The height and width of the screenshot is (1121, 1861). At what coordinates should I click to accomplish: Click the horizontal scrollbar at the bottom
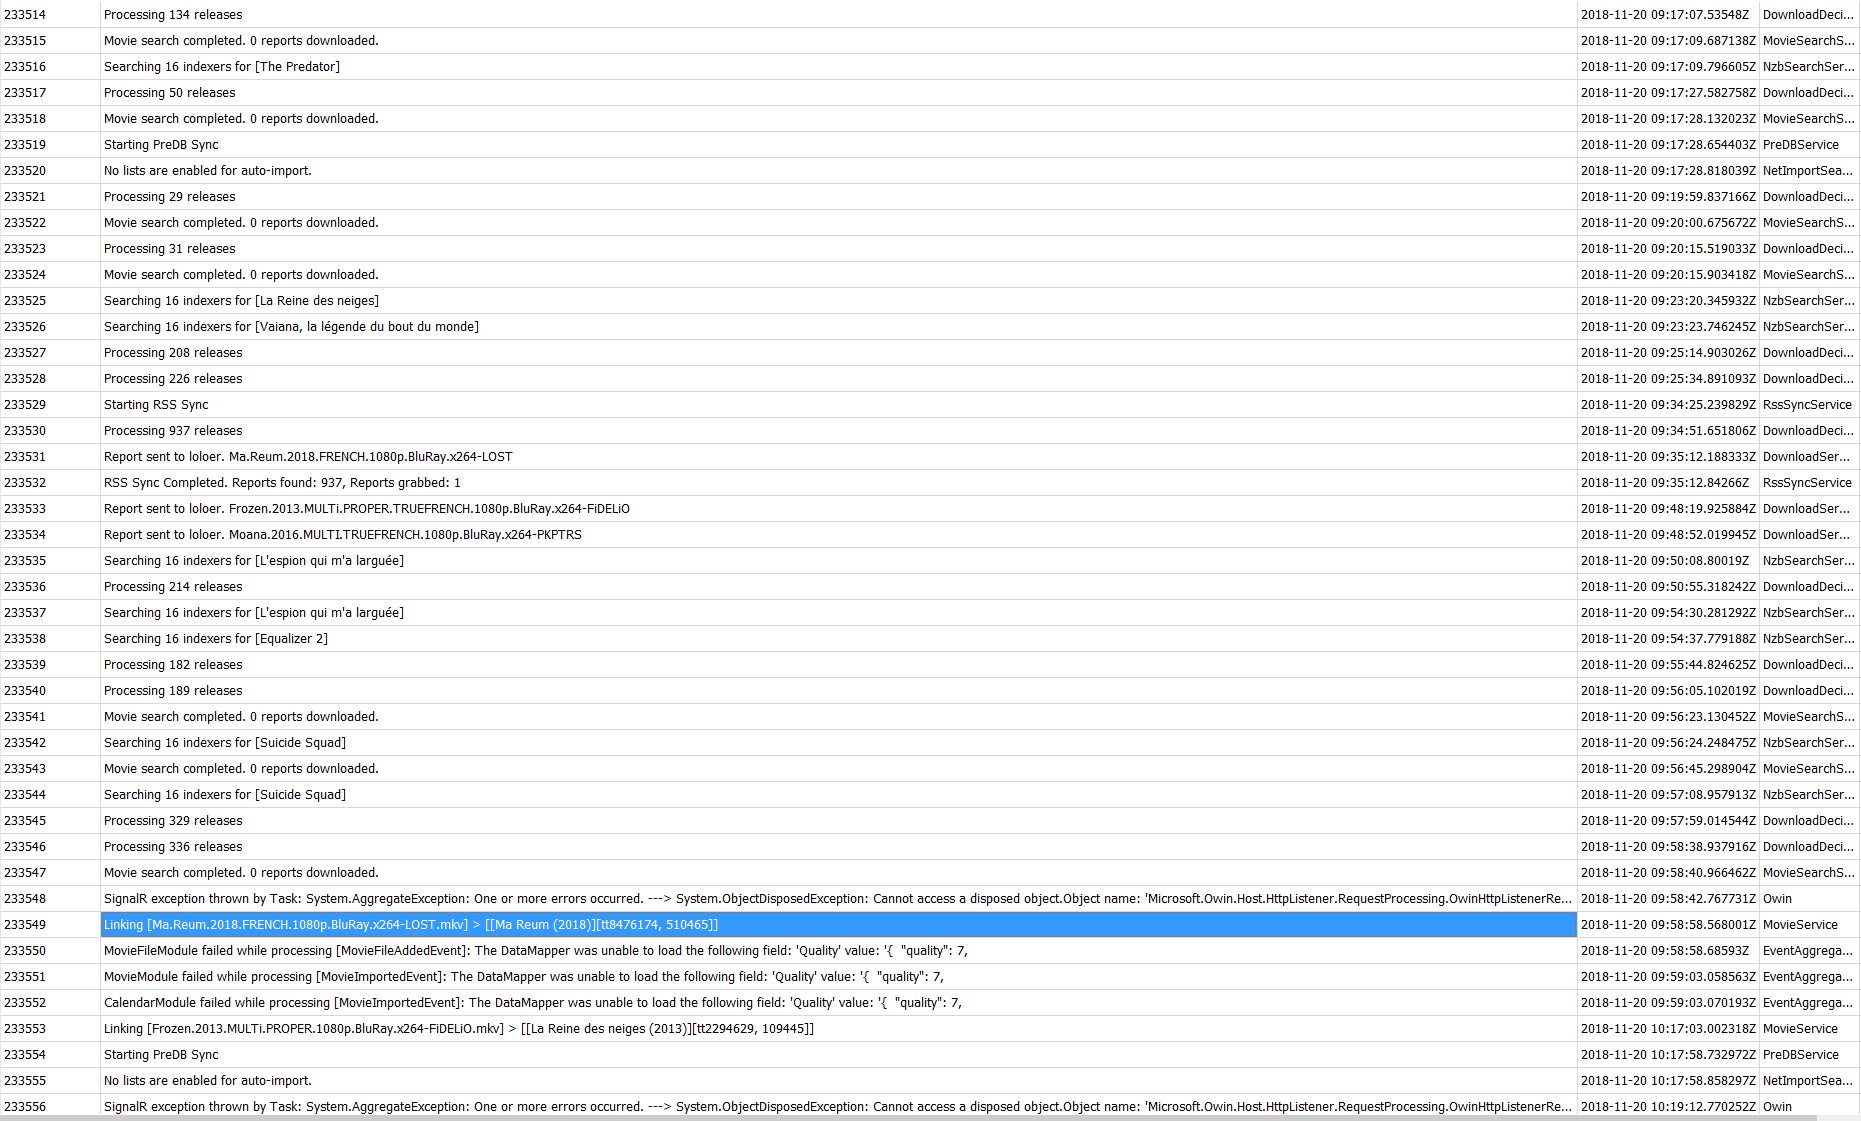click(x=900, y=1117)
